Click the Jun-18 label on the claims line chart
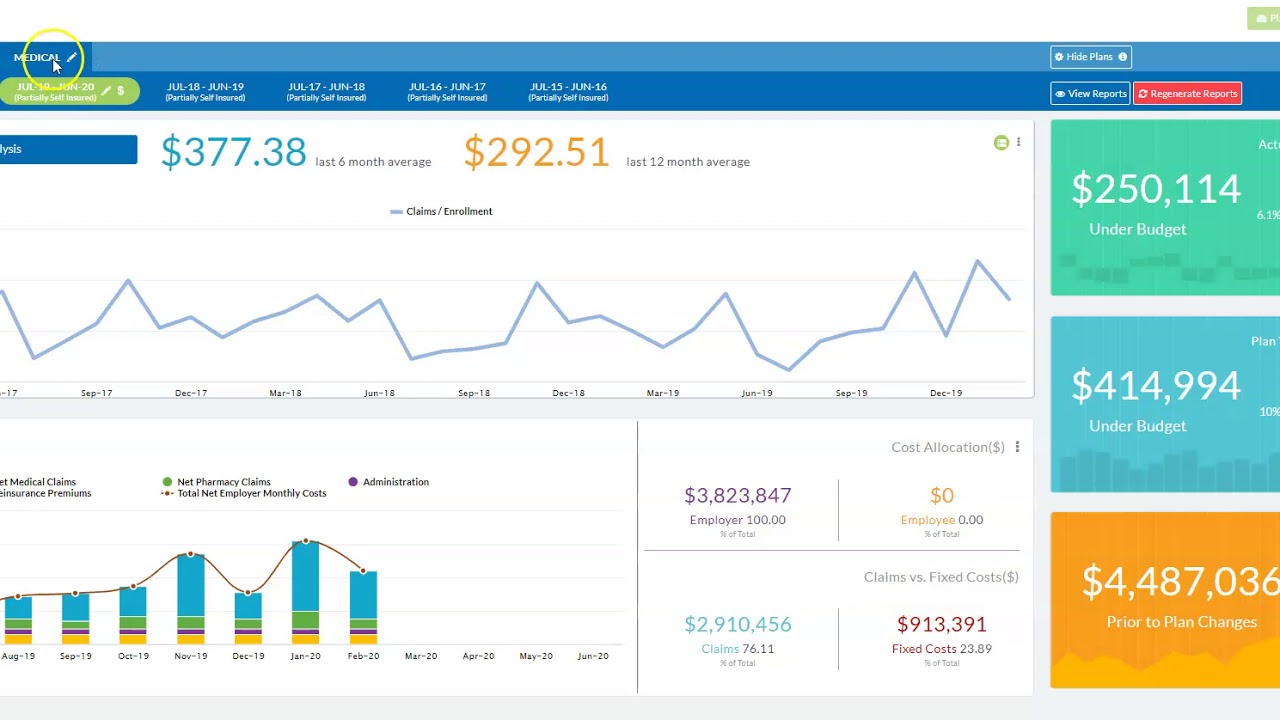Screen dimensions: 1280x720 [379, 393]
